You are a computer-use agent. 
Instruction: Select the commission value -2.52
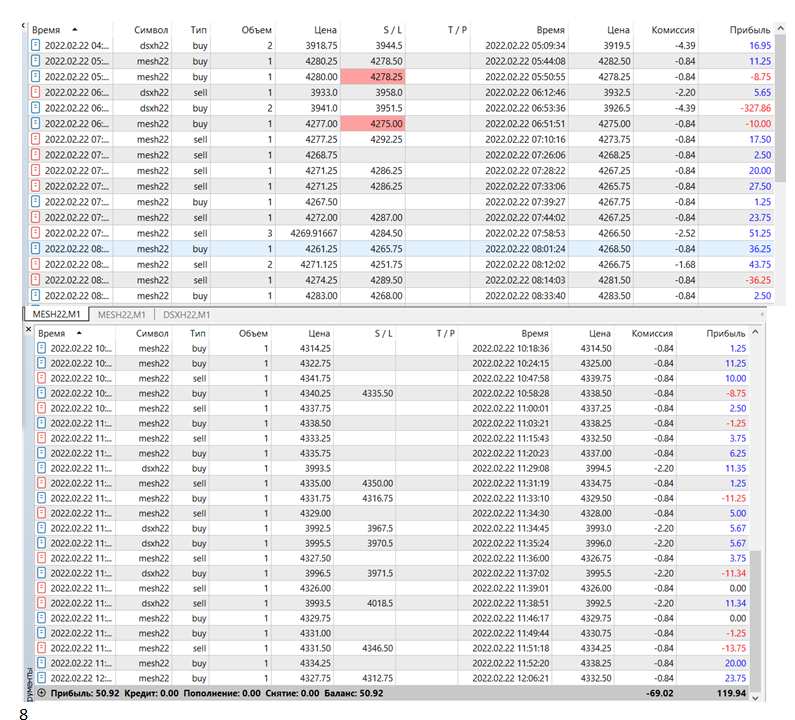pyautogui.click(x=685, y=233)
